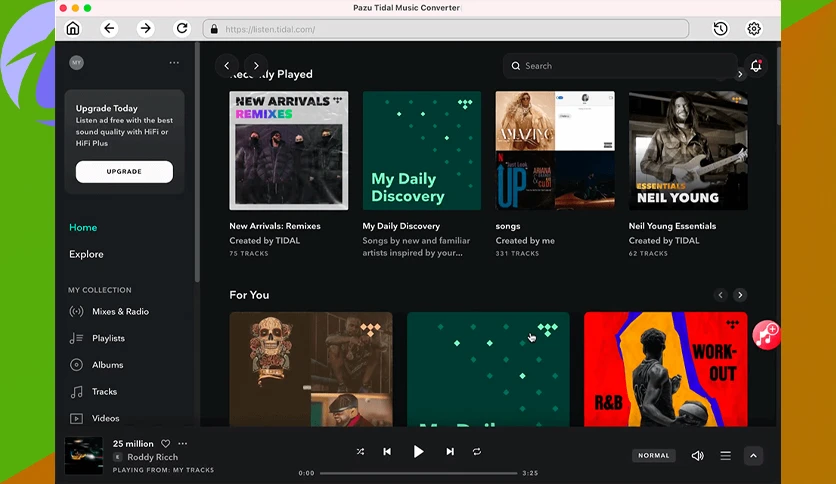This screenshot has height=484, width=836.
Task: Open Neil Young Essentials cover
Action: point(688,150)
